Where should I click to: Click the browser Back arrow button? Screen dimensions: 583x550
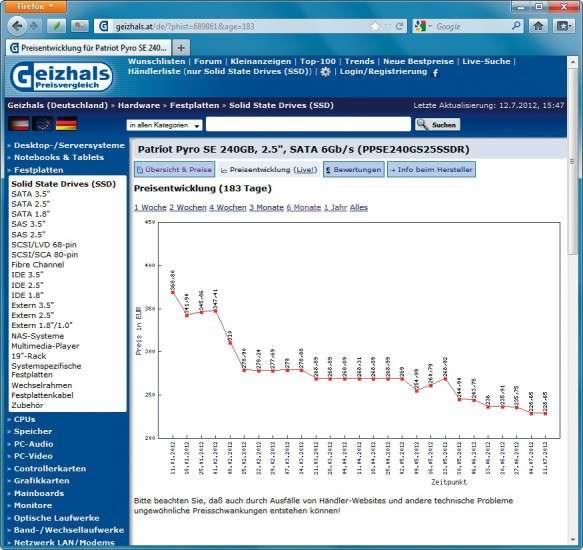click(17, 26)
